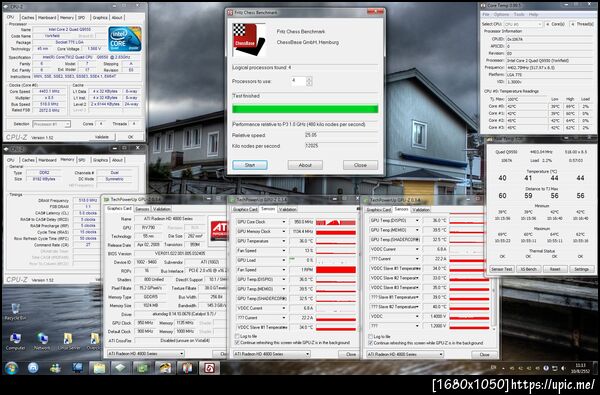
Task: Click the Validate button in CPU-Z
Action: tap(101, 137)
